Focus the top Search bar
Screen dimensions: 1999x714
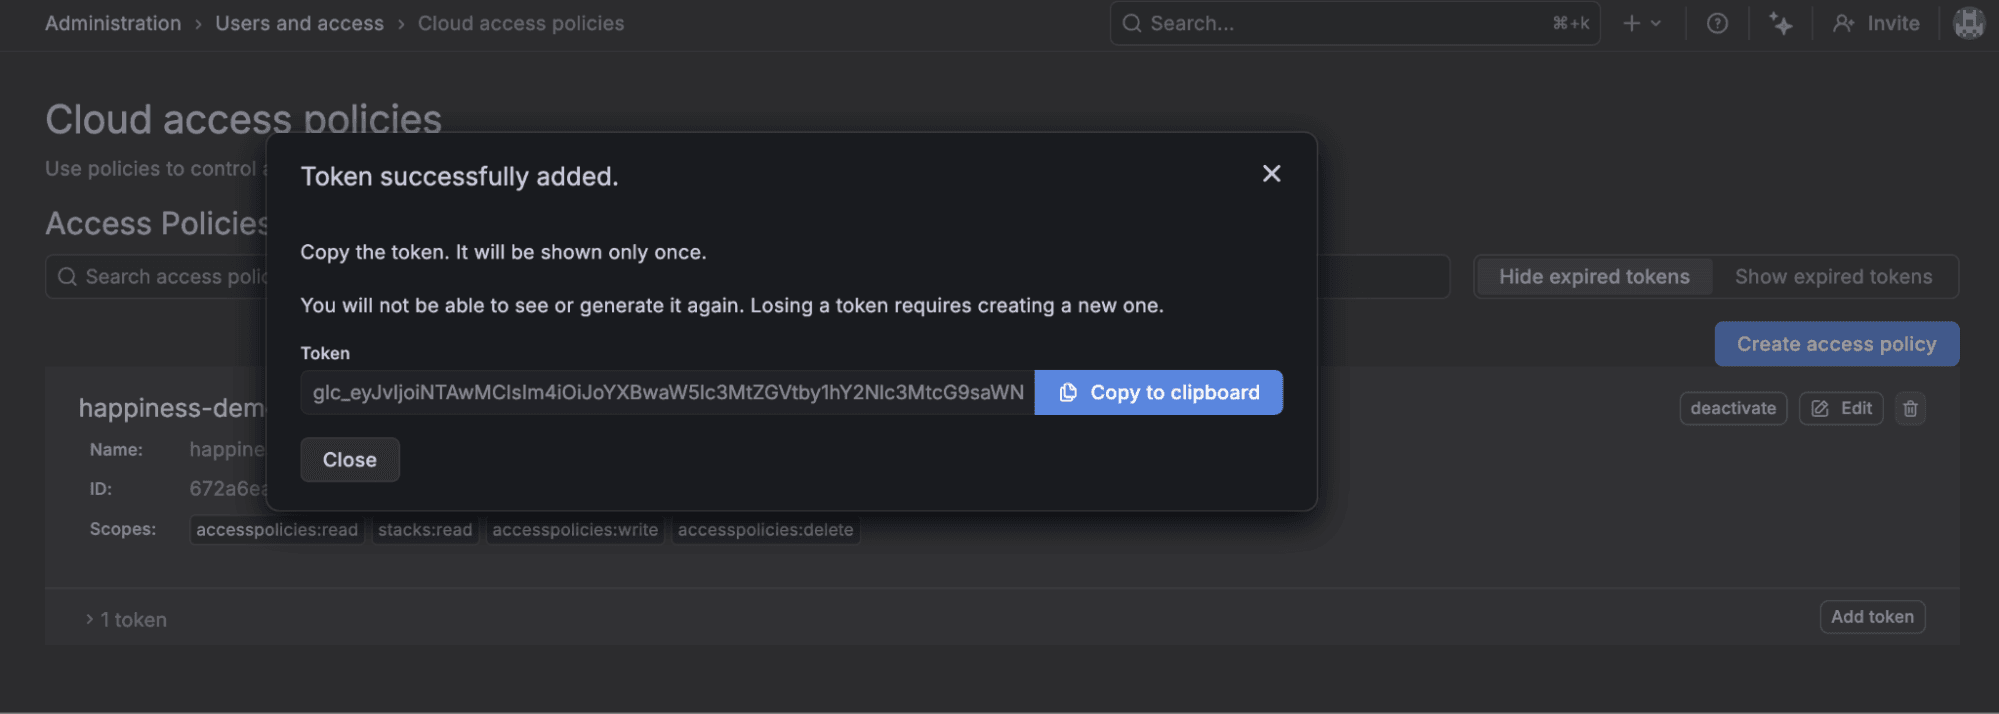(1355, 23)
